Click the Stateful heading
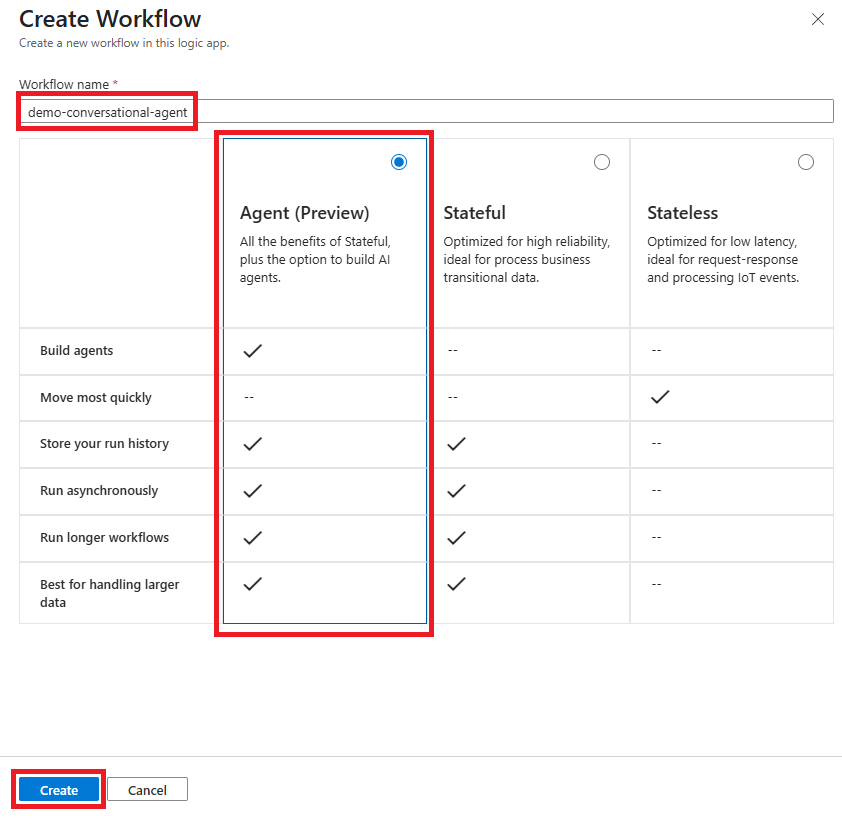842x837 pixels. click(475, 213)
